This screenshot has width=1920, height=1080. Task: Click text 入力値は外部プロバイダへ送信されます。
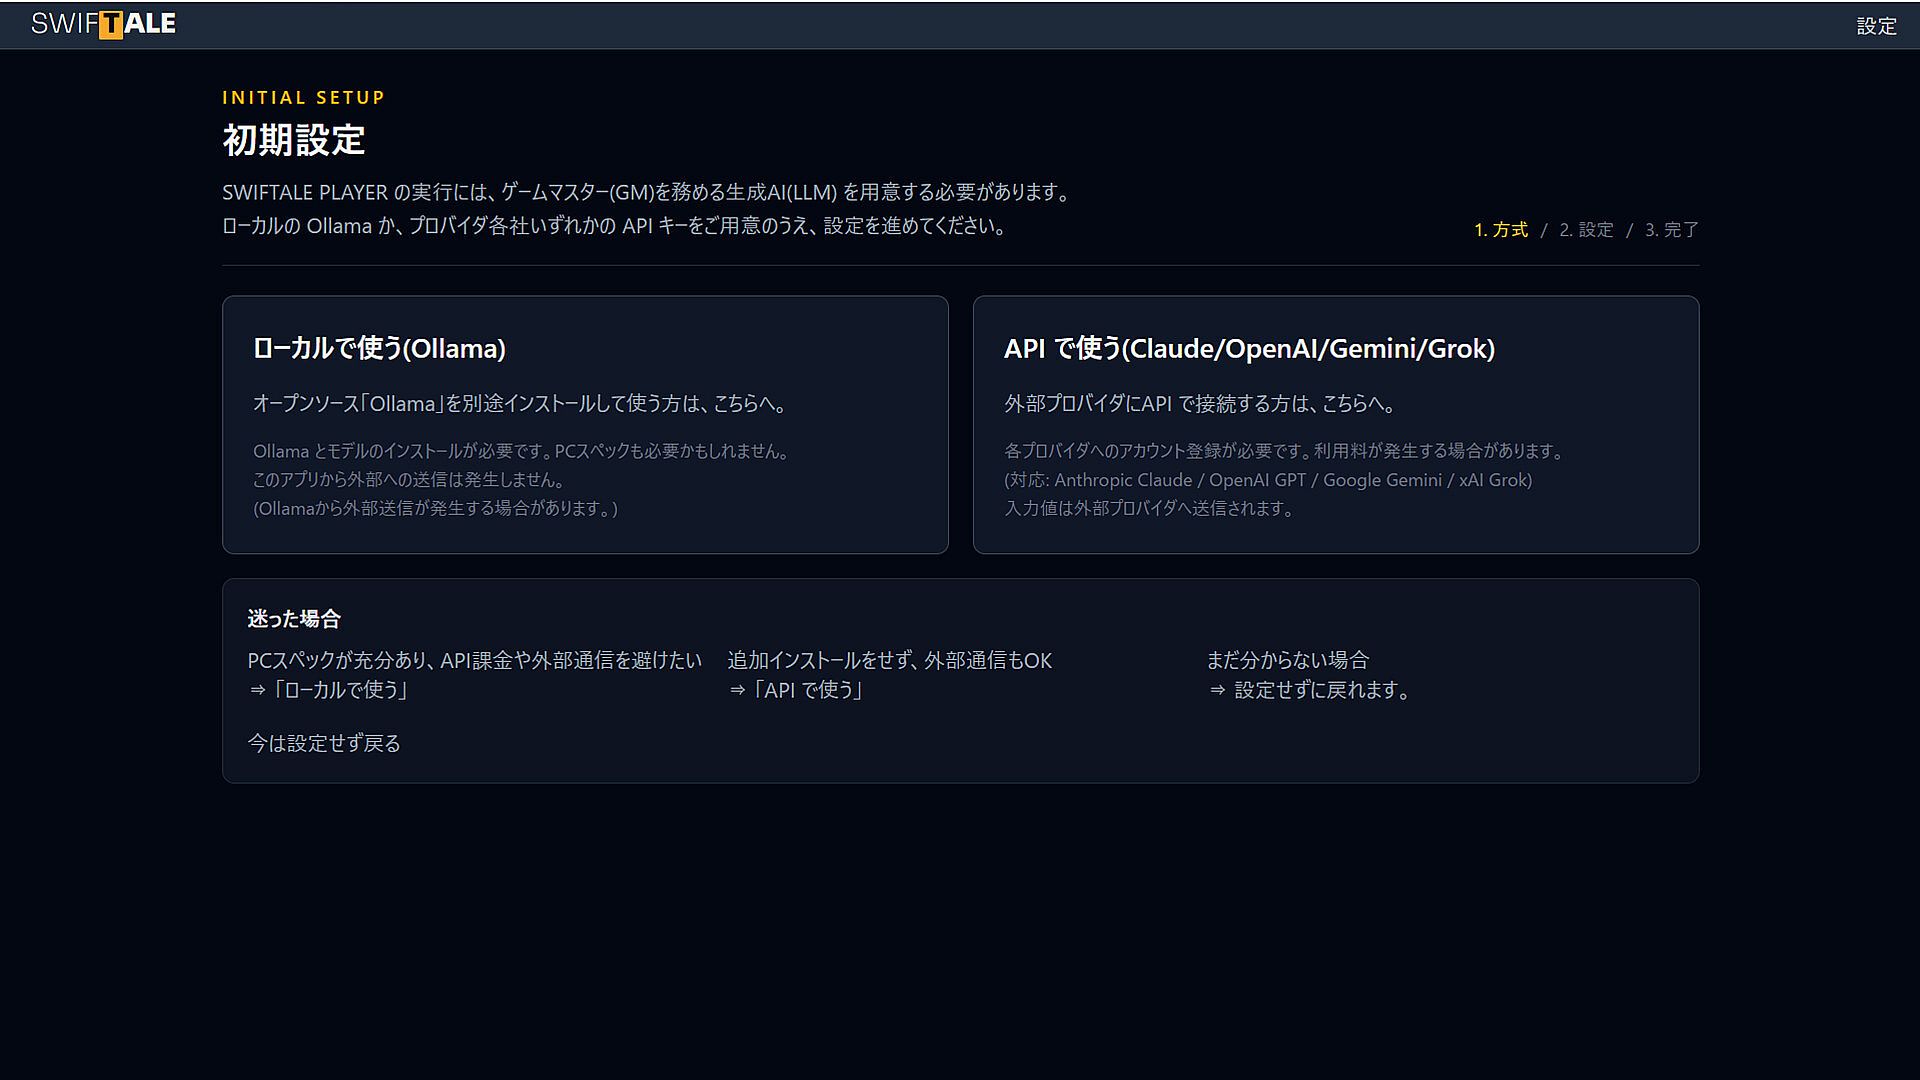click(x=1151, y=508)
